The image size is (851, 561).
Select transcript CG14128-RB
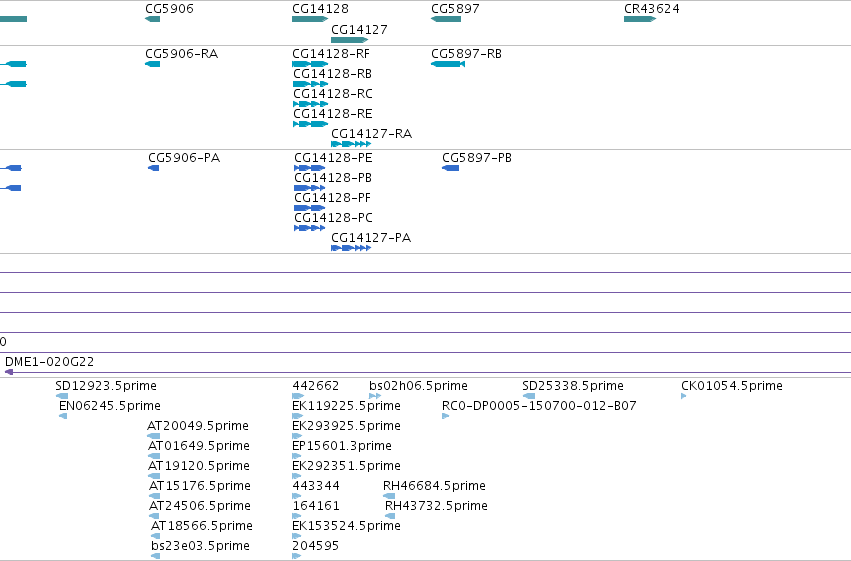coord(332,74)
